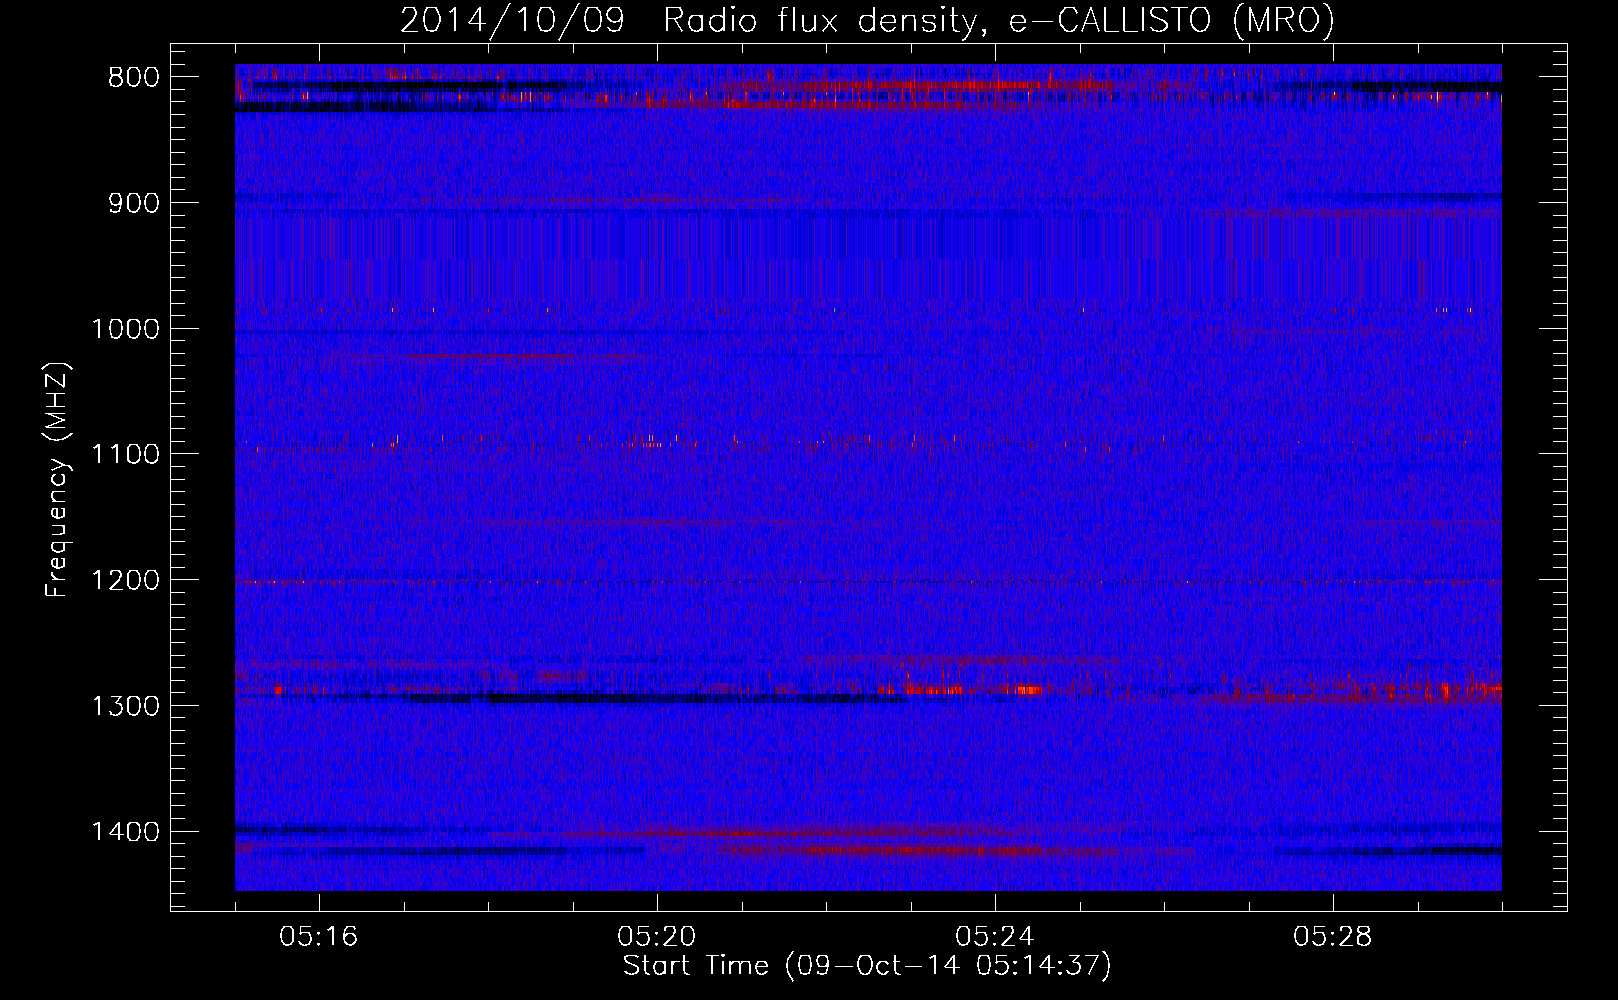Click the 800 frequency tick label
This screenshot has width=1618, height=1000.
tap(134, 78)
